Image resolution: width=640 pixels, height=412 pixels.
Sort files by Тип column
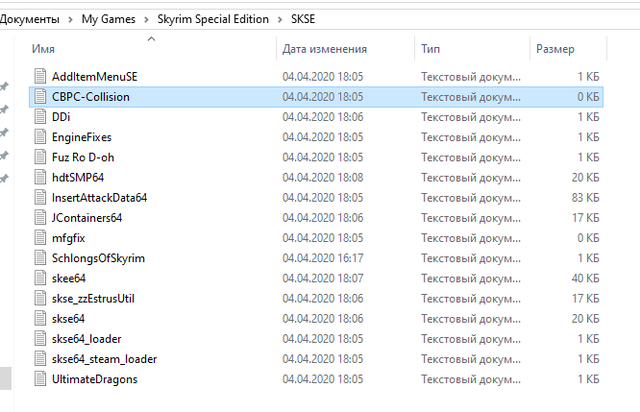(430, 48)
